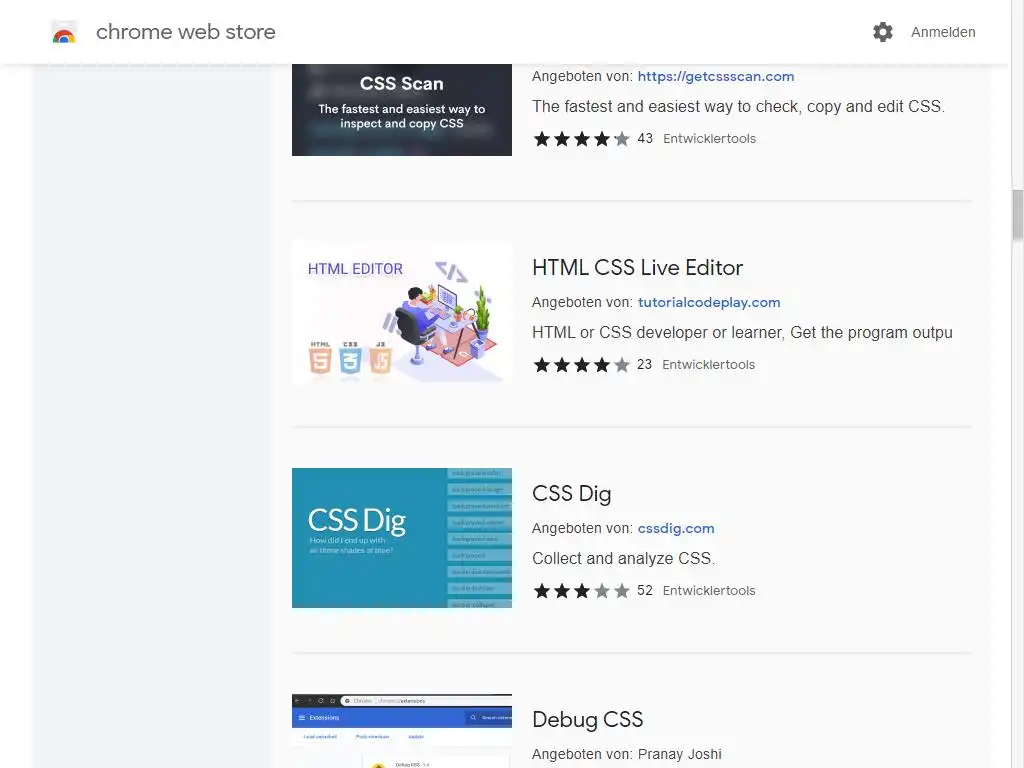
Task: Open the CSS Dig extension title
Action: [571, 494]
